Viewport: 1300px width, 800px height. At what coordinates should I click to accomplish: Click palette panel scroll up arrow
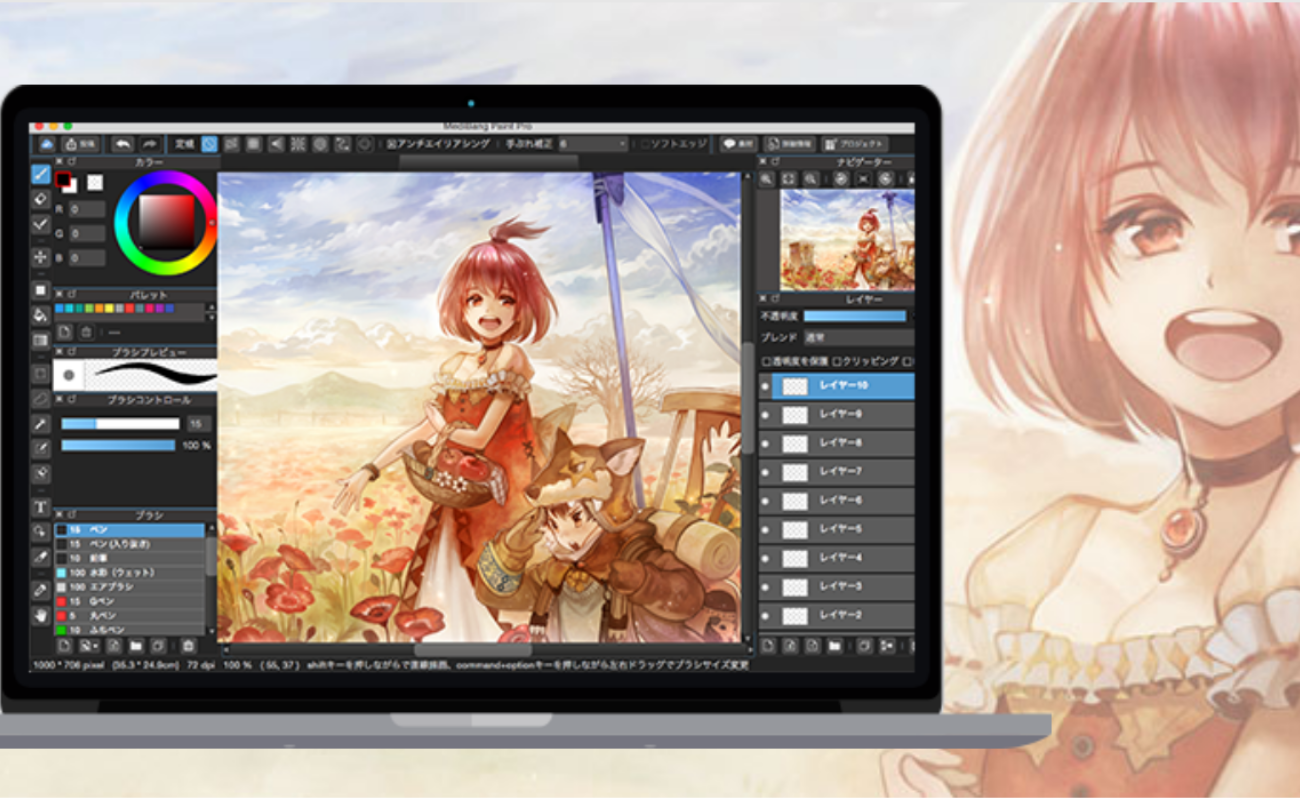pyautogui.click(x=211, y=307)
